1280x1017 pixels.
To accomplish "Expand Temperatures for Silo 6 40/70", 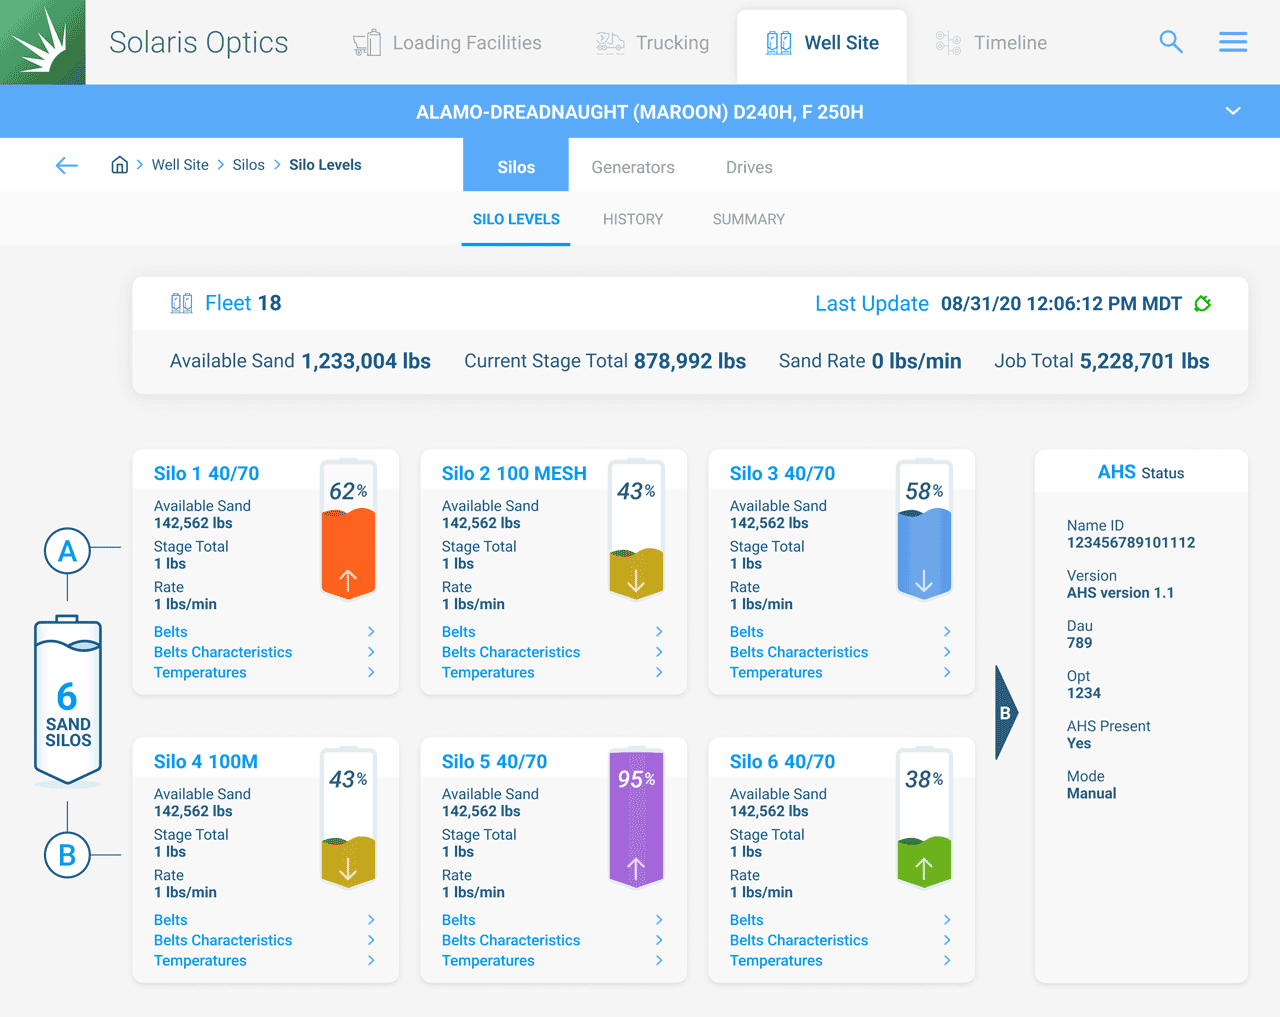I will click(776, 960).
